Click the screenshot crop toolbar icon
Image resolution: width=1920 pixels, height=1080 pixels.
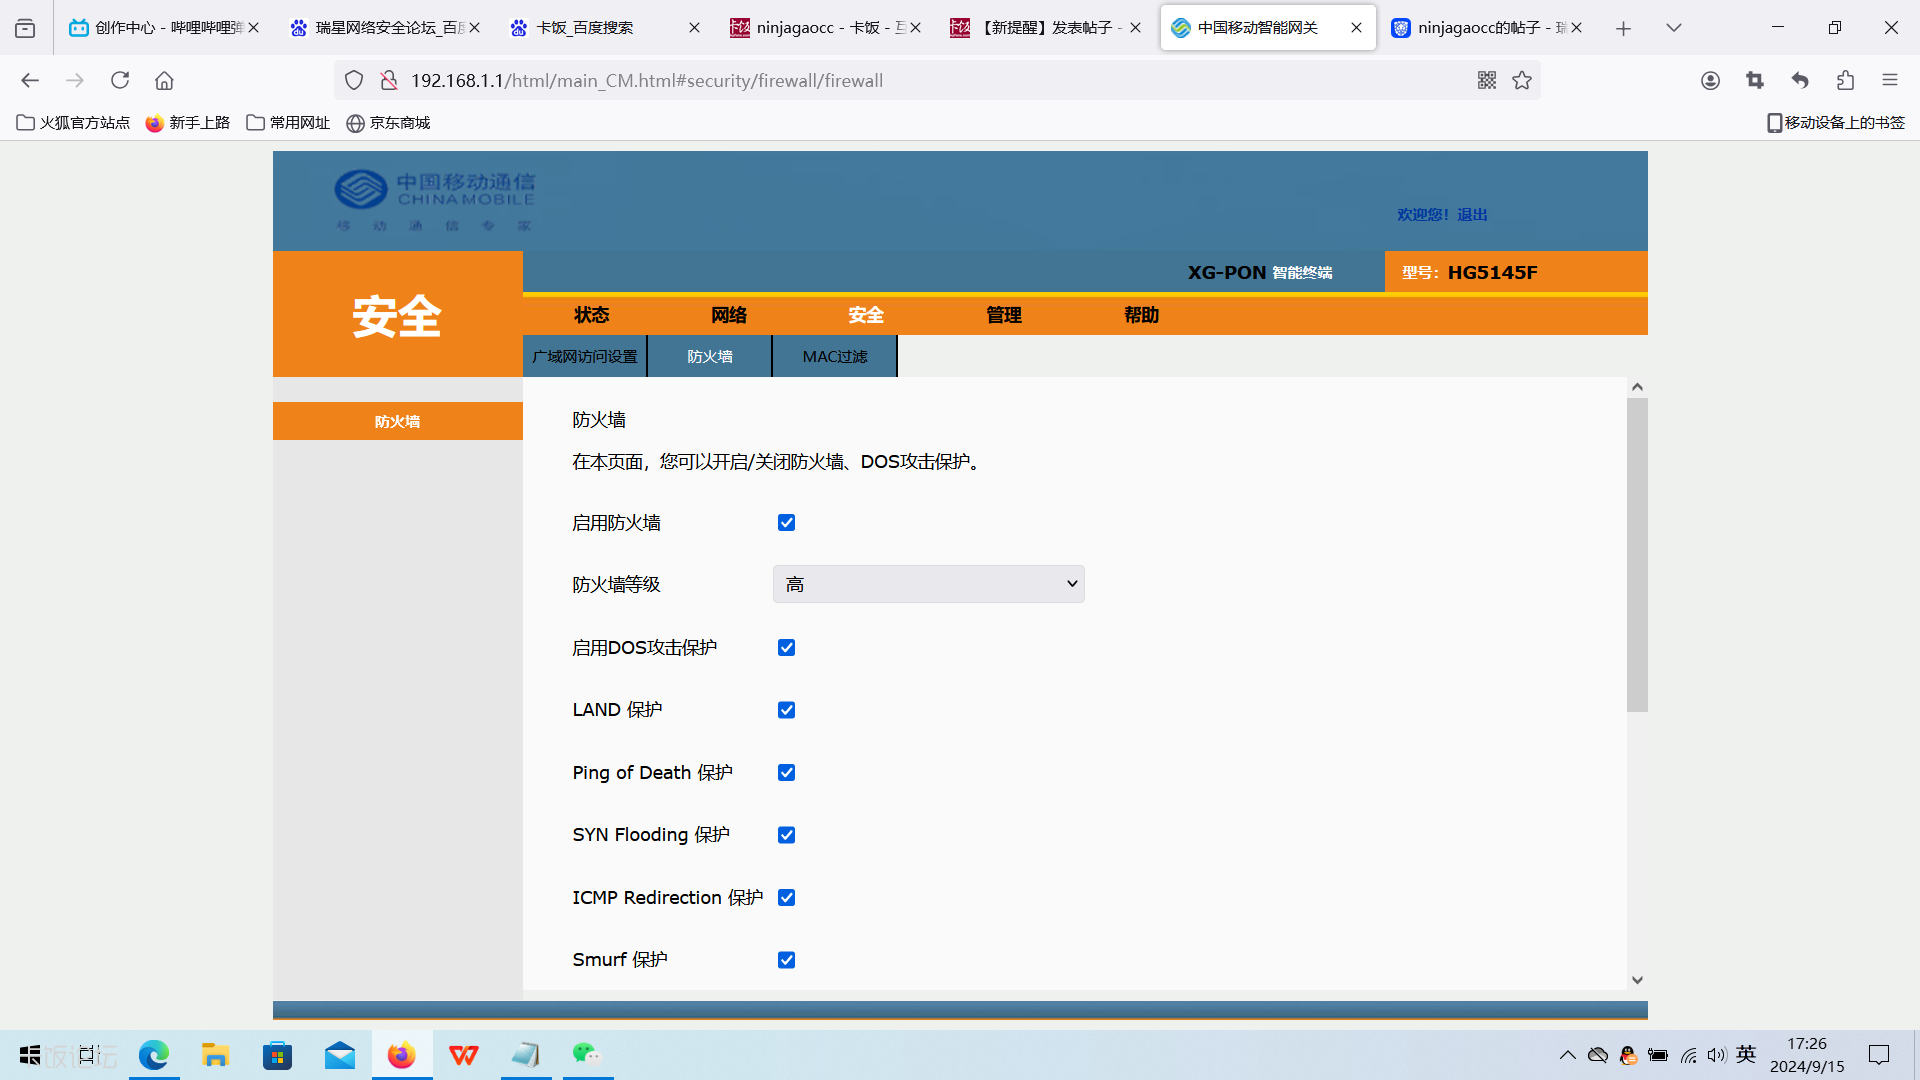(x=1755, y=80)
